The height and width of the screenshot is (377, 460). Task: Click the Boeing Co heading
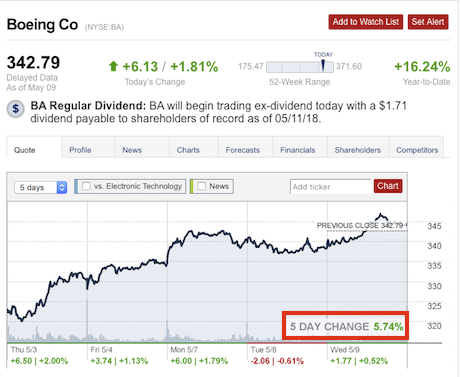pos(42,25)
